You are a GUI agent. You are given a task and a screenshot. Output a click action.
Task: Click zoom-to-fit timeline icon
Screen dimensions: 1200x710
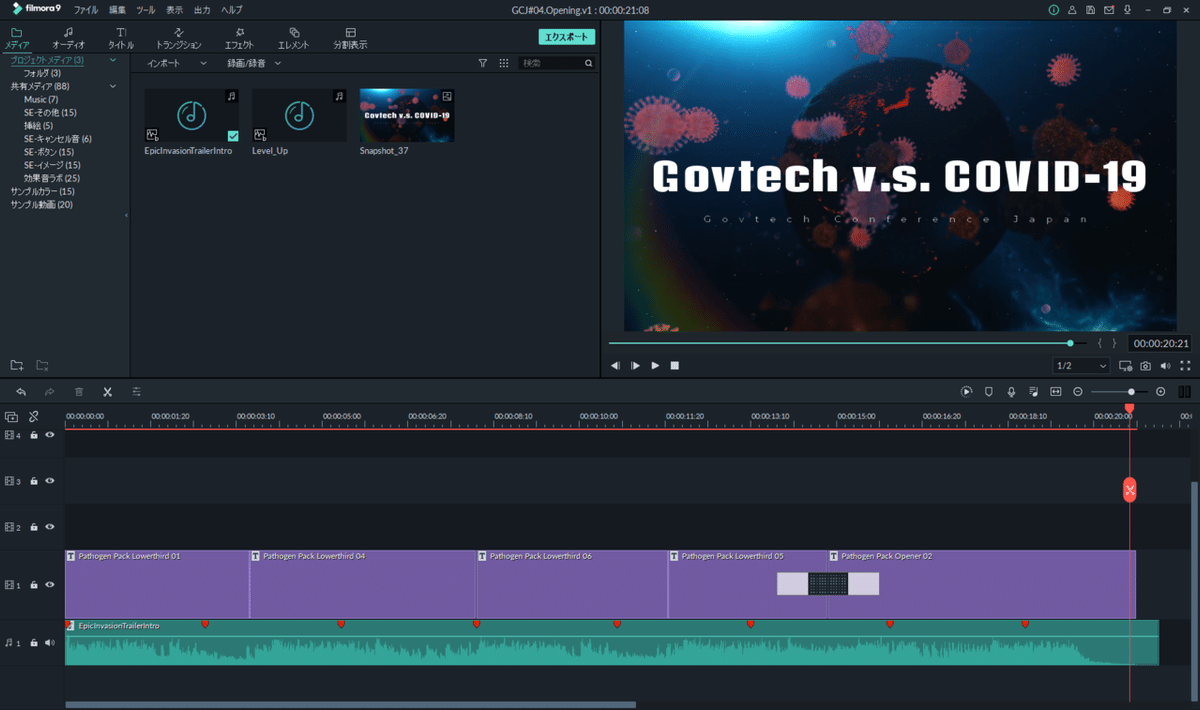pyautogui.click(x=1056, y=392)
